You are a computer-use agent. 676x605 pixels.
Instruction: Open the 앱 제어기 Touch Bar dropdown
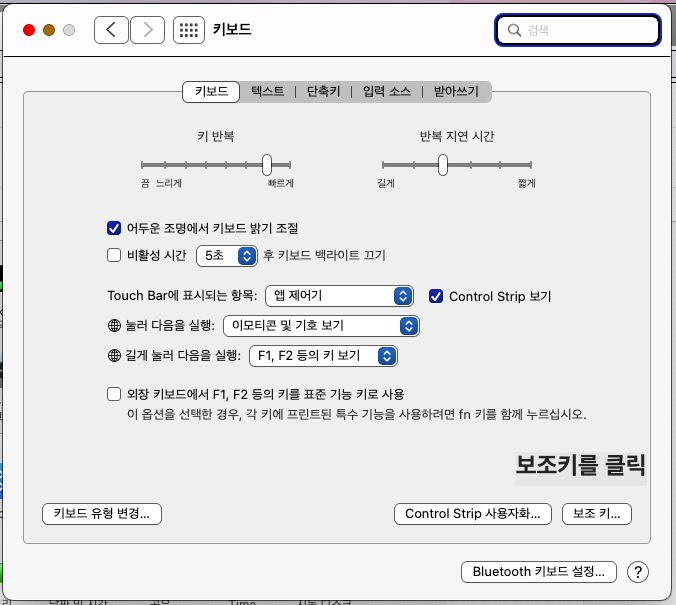click(339, 296)
